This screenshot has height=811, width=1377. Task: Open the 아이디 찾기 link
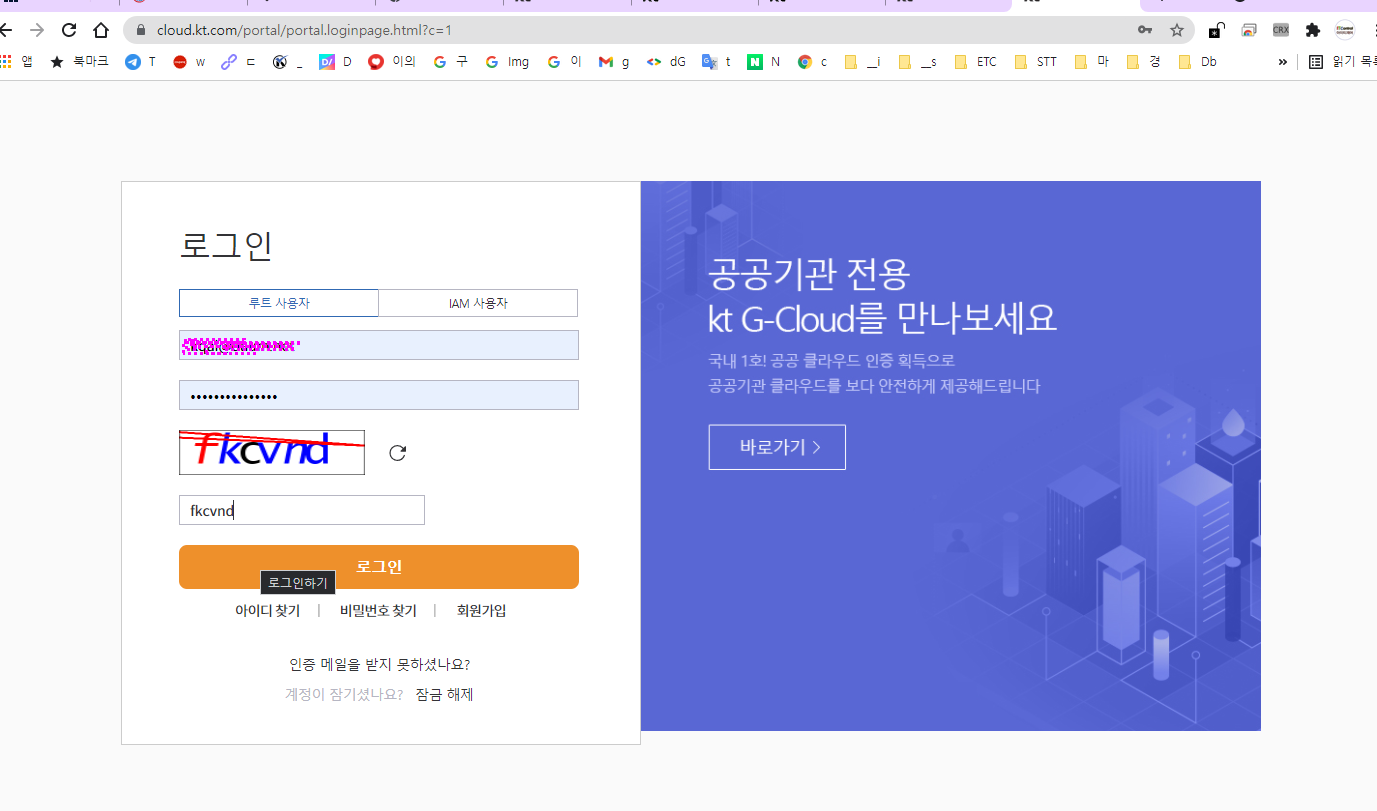(x=267, y=611)
